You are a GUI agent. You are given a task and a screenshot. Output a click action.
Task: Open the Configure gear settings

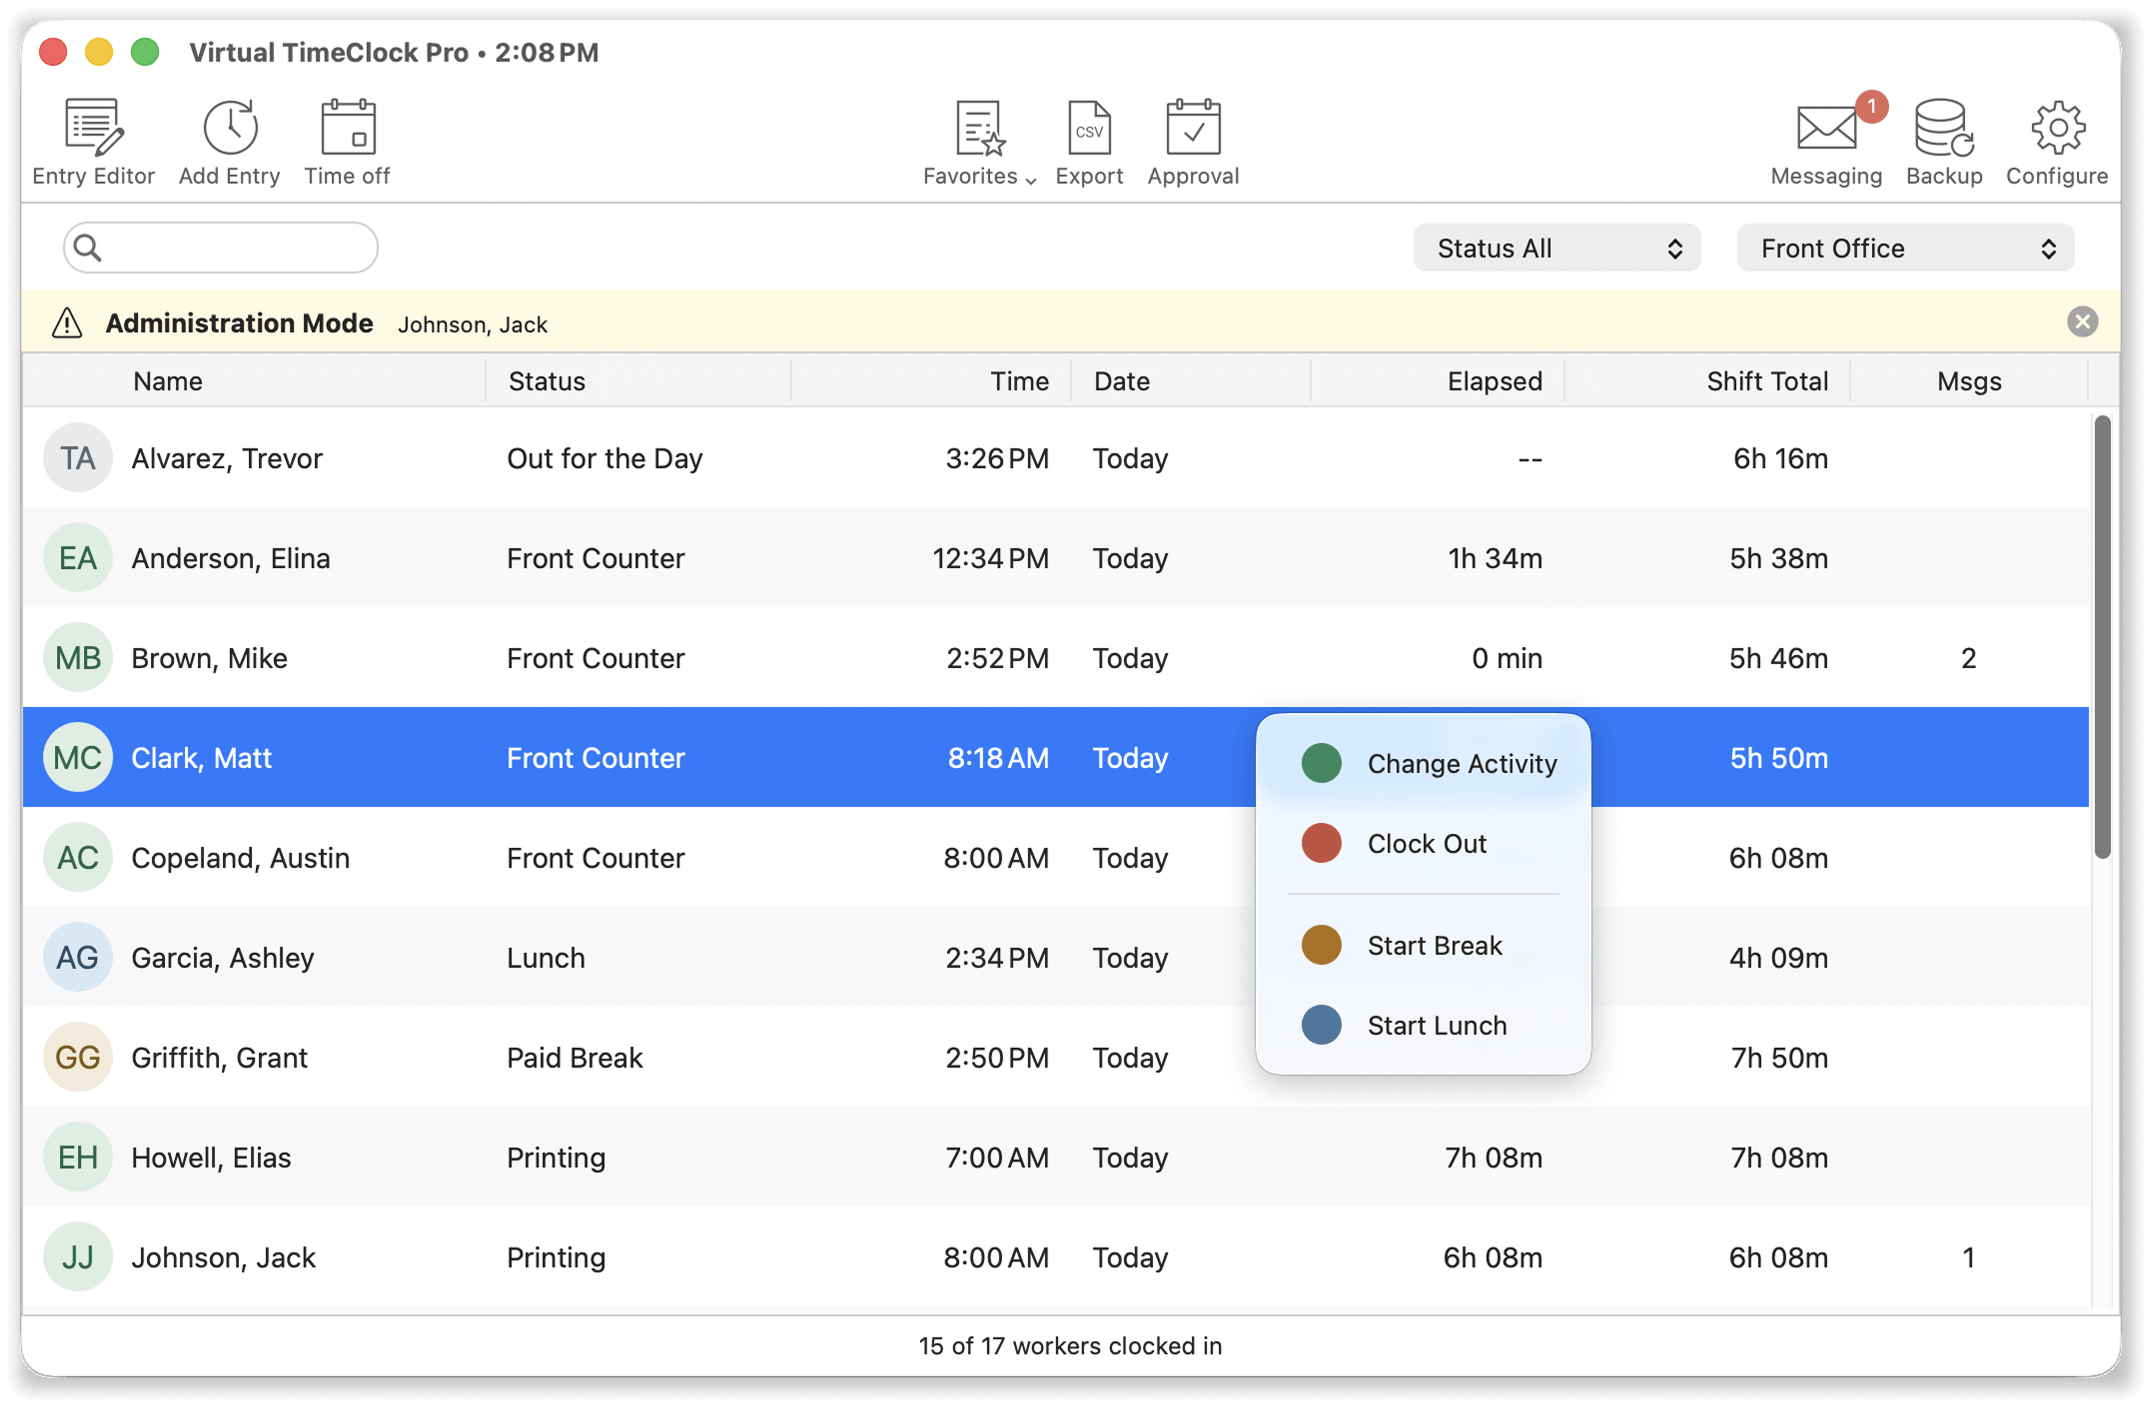2057,141
